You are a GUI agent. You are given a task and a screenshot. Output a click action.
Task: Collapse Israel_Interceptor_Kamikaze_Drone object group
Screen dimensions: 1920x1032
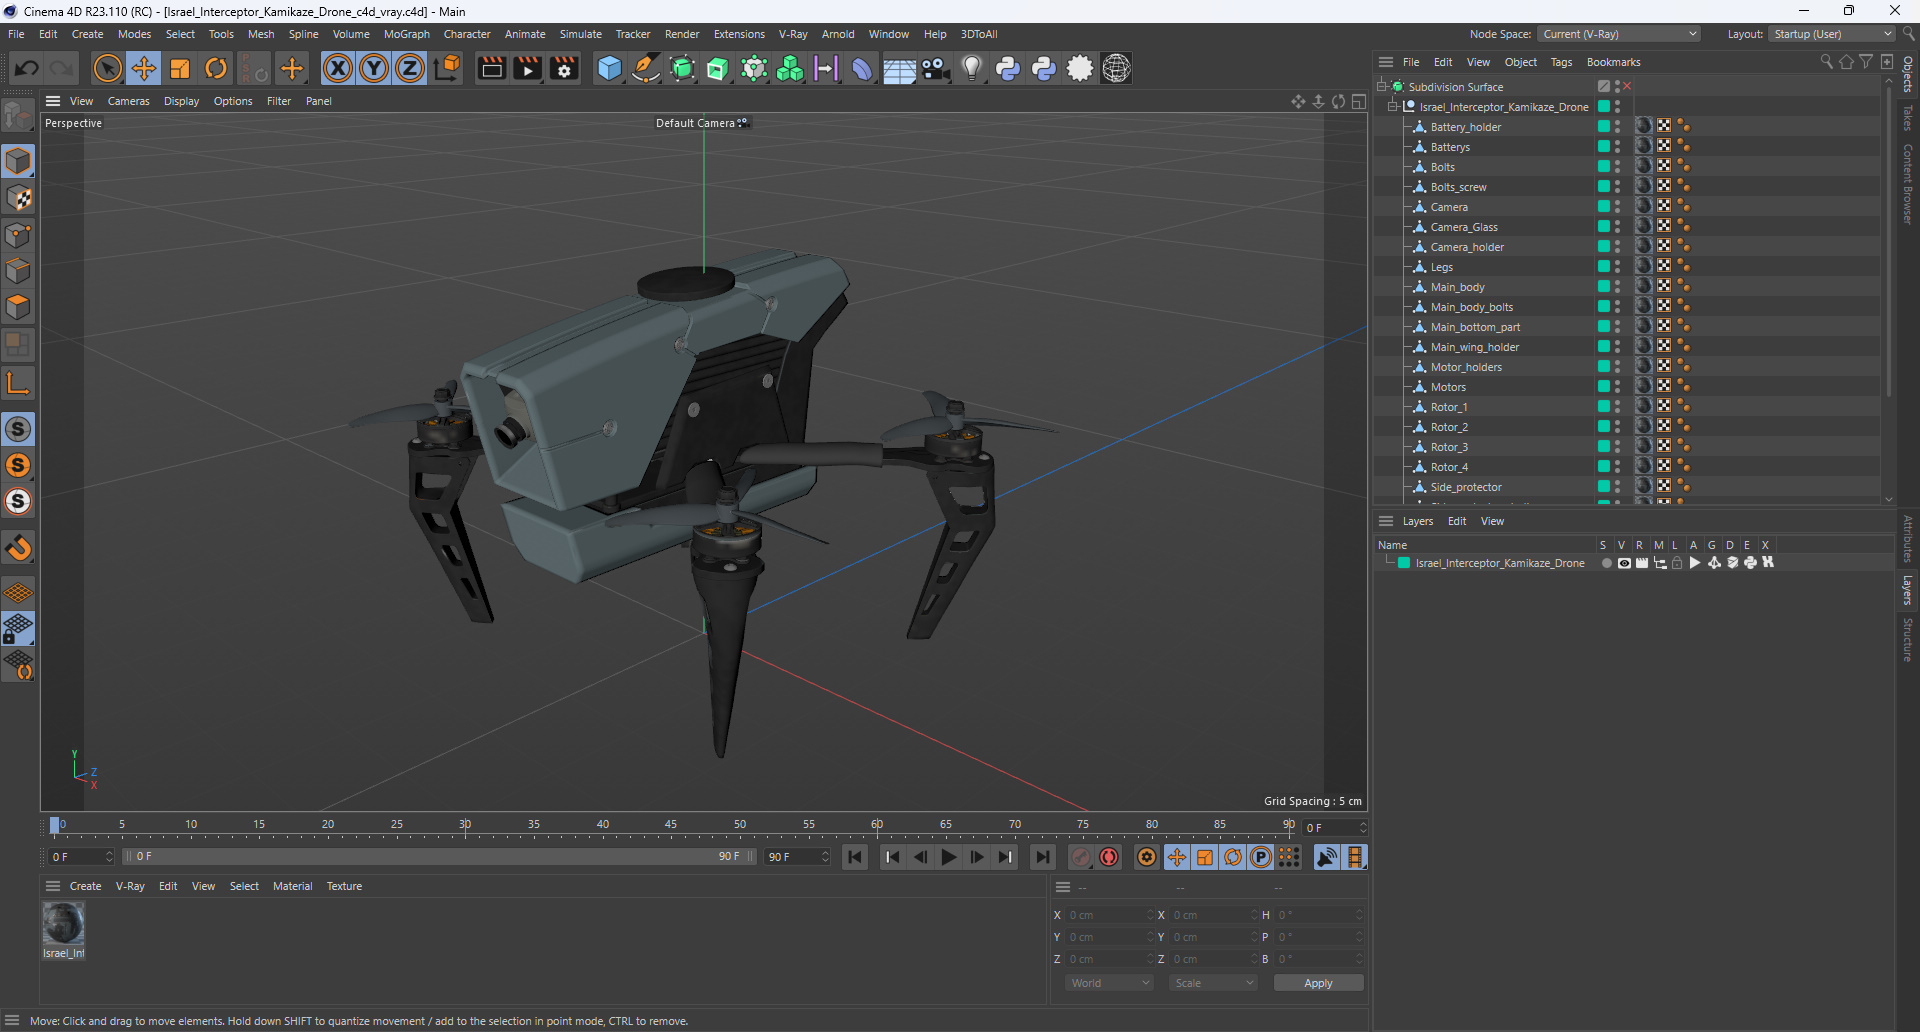pyautogui.click(x=1393, y=106)
